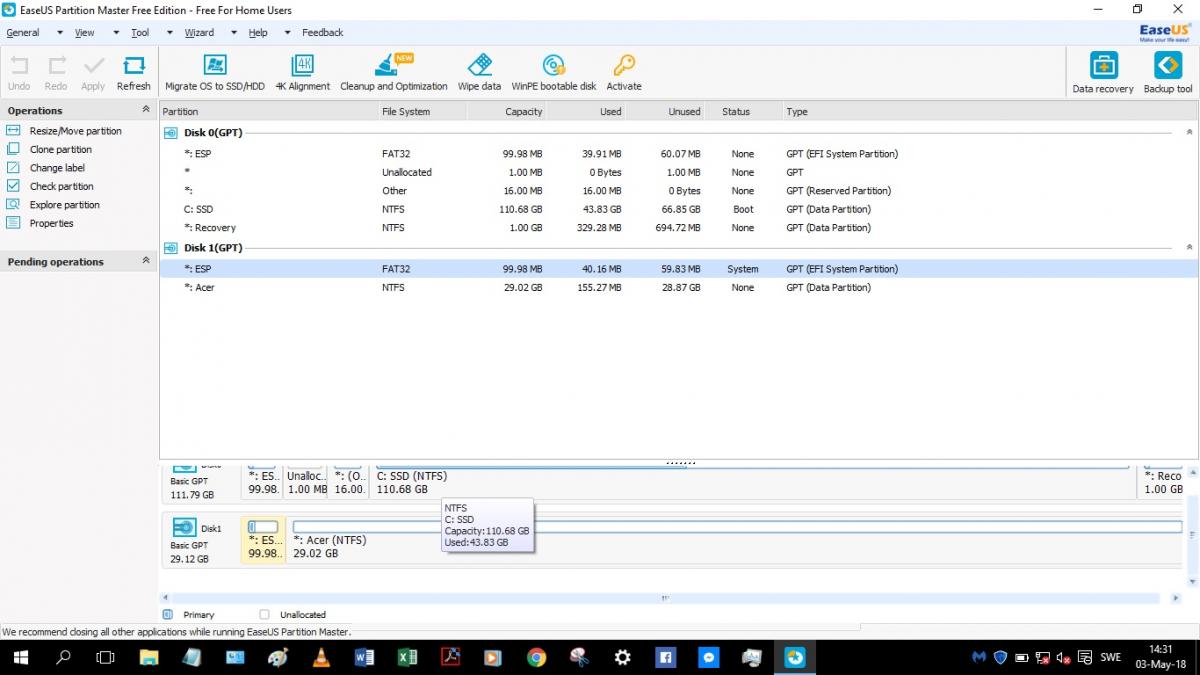
Task: Click the Redo toolbar button
Action: [x=56, y=74]
